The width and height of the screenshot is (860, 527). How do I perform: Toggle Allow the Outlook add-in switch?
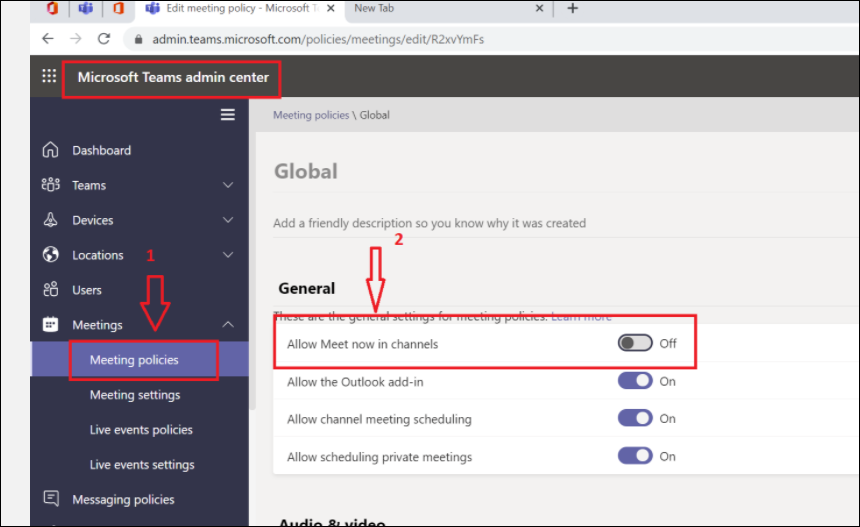tap(635, 381)
